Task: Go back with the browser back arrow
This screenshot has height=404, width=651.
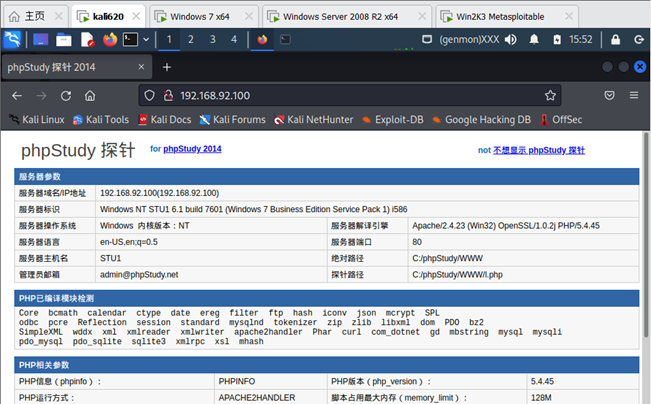Action: point(17,96)
